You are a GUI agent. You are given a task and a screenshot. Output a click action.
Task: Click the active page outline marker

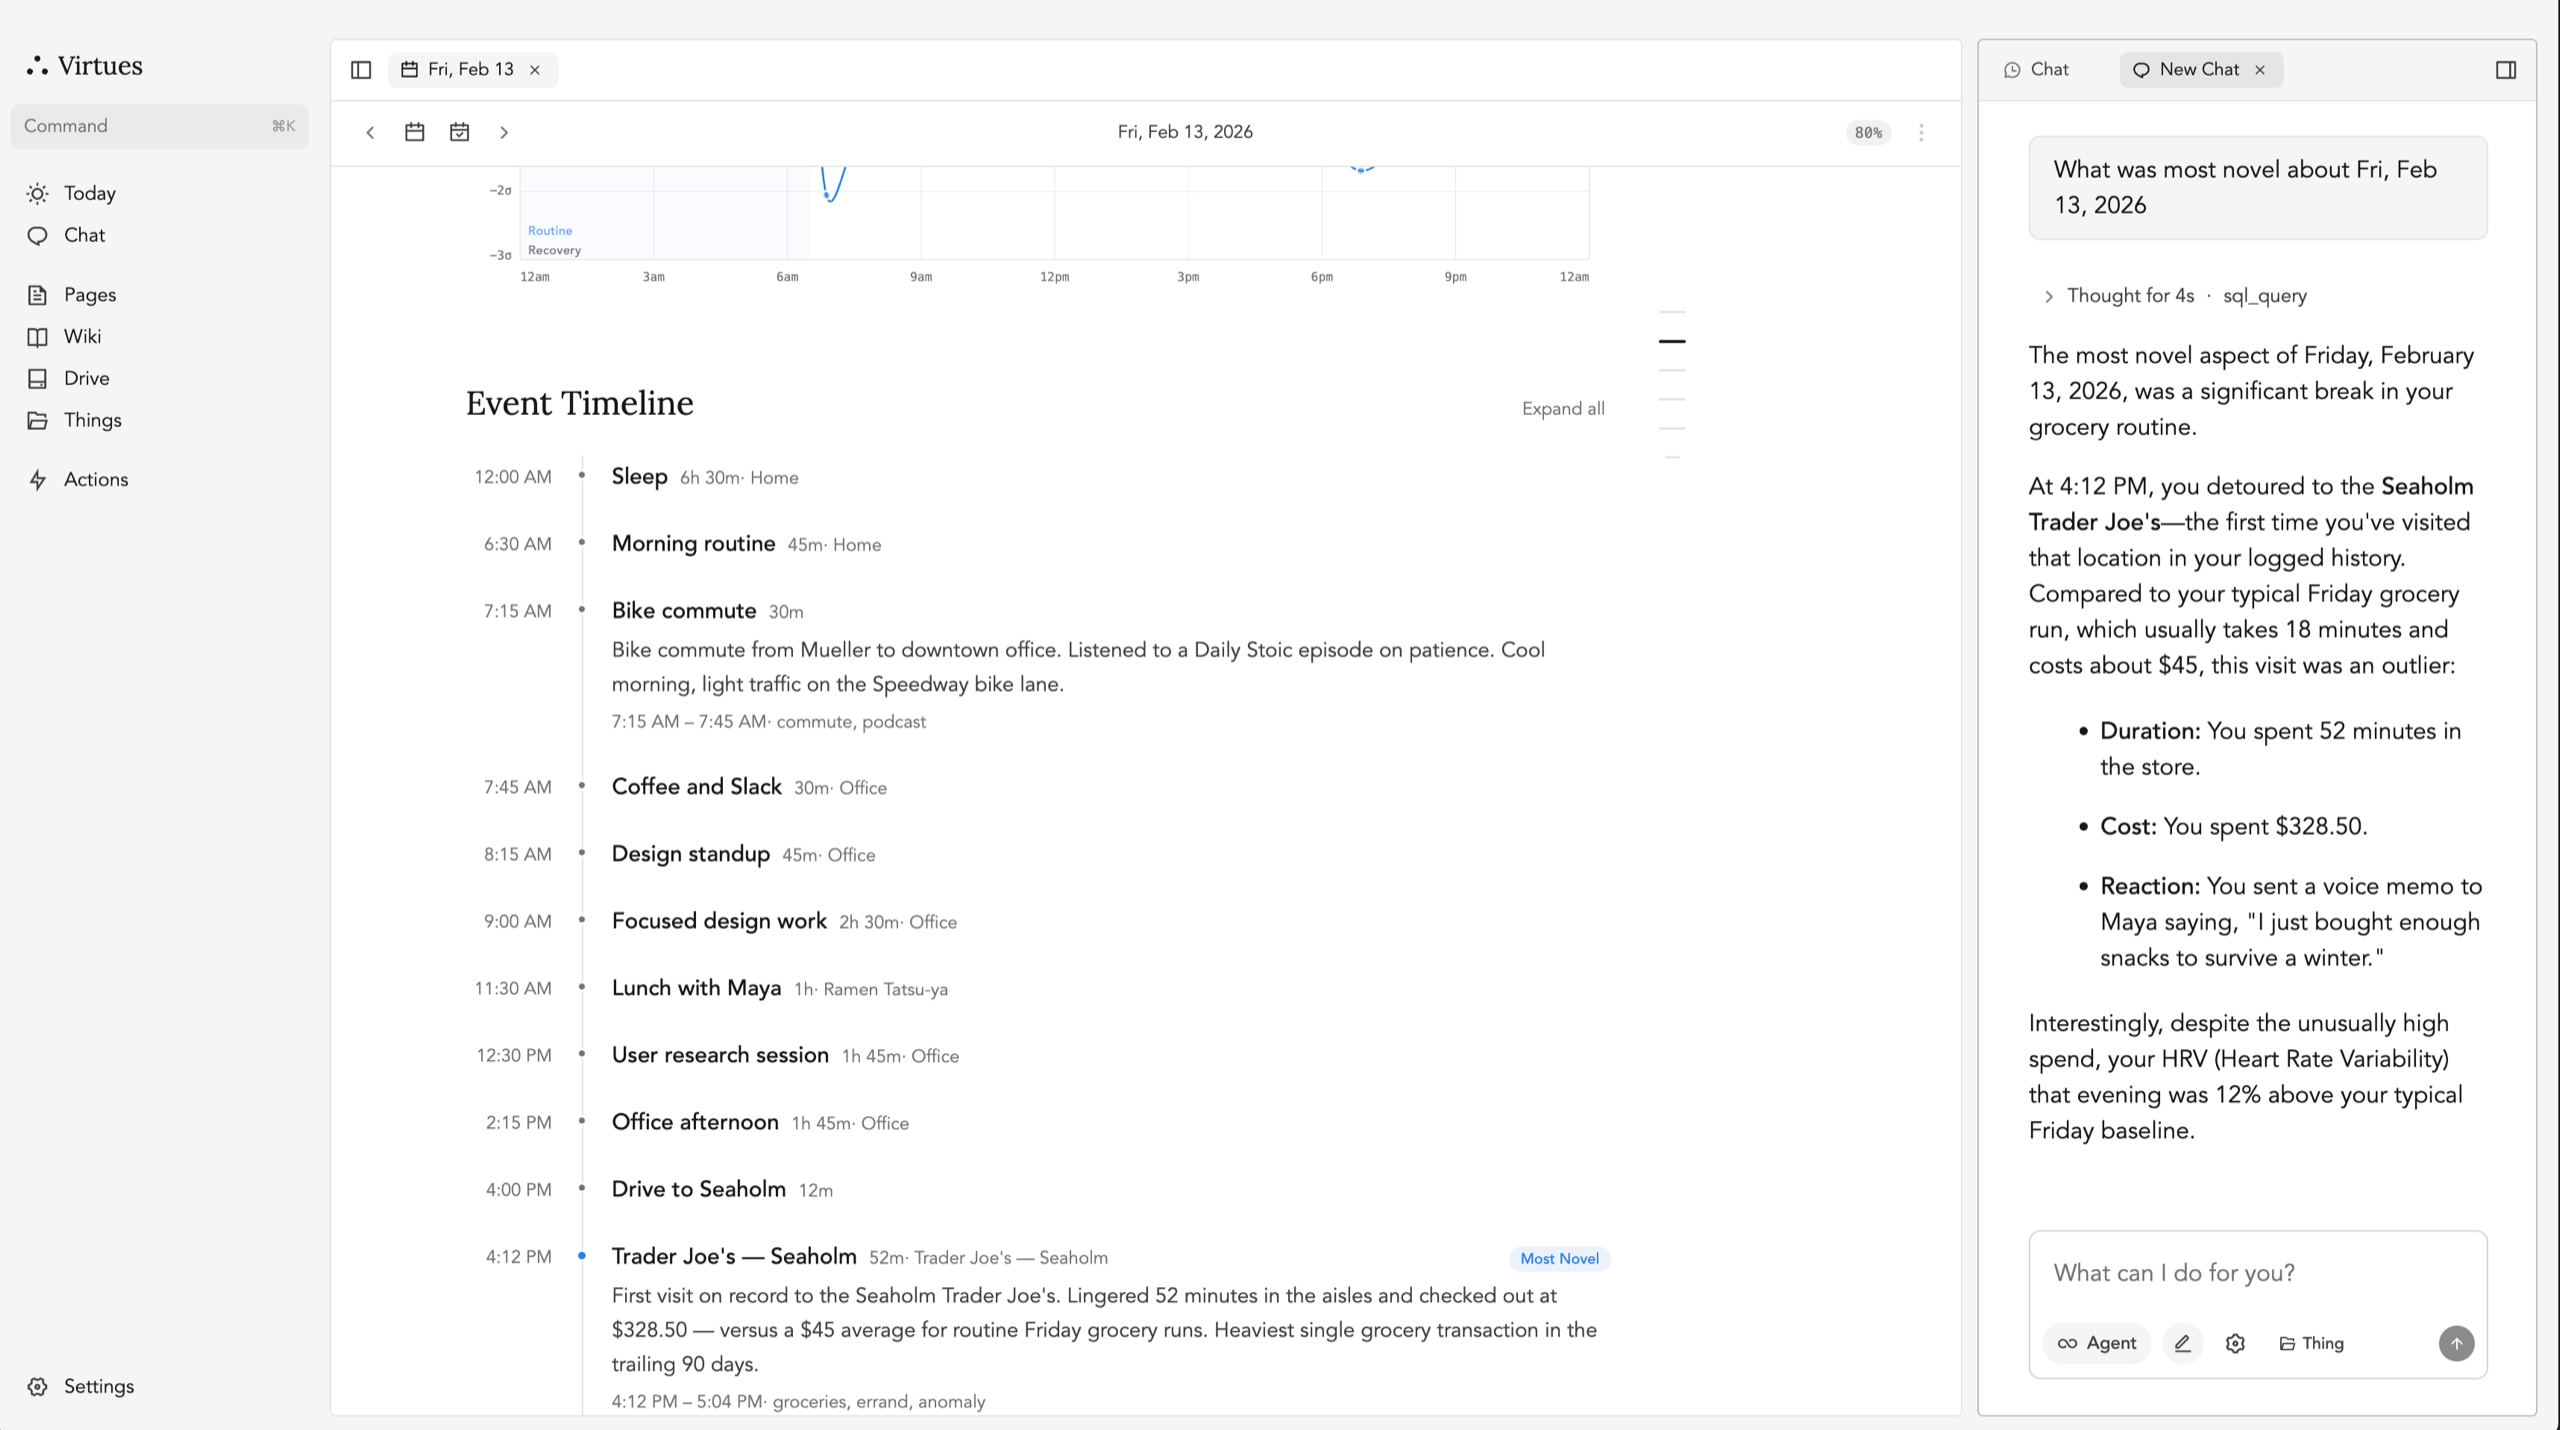click(x=1672, y=341)
